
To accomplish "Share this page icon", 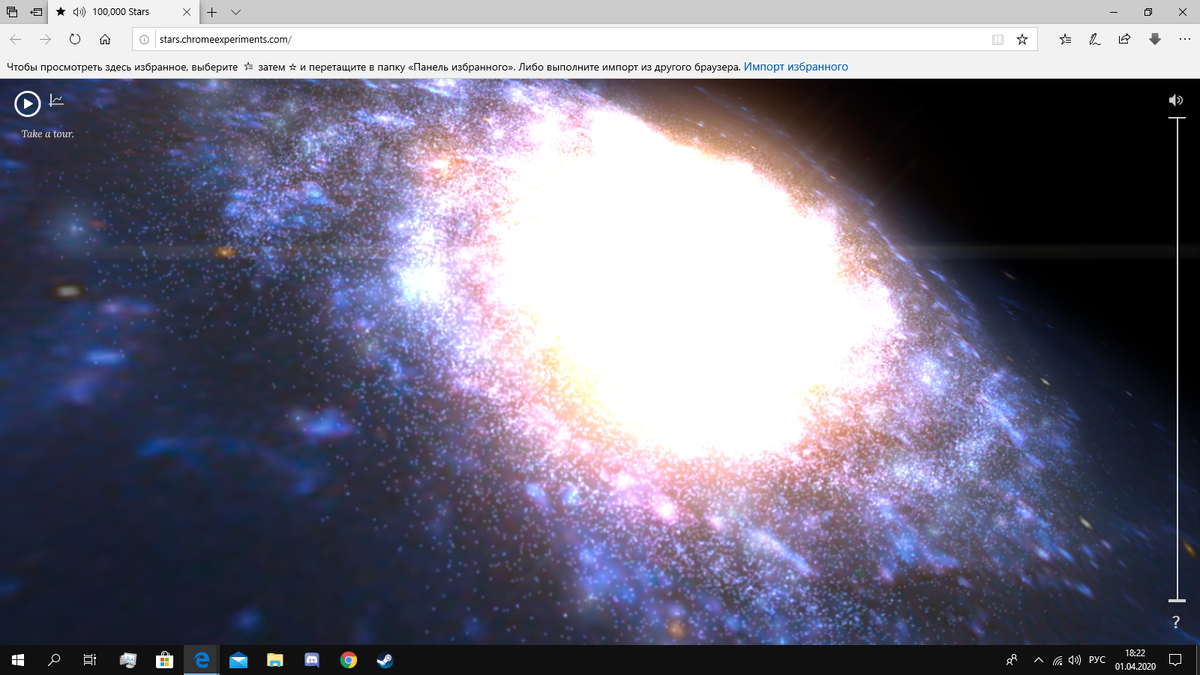I will 1125,40.
